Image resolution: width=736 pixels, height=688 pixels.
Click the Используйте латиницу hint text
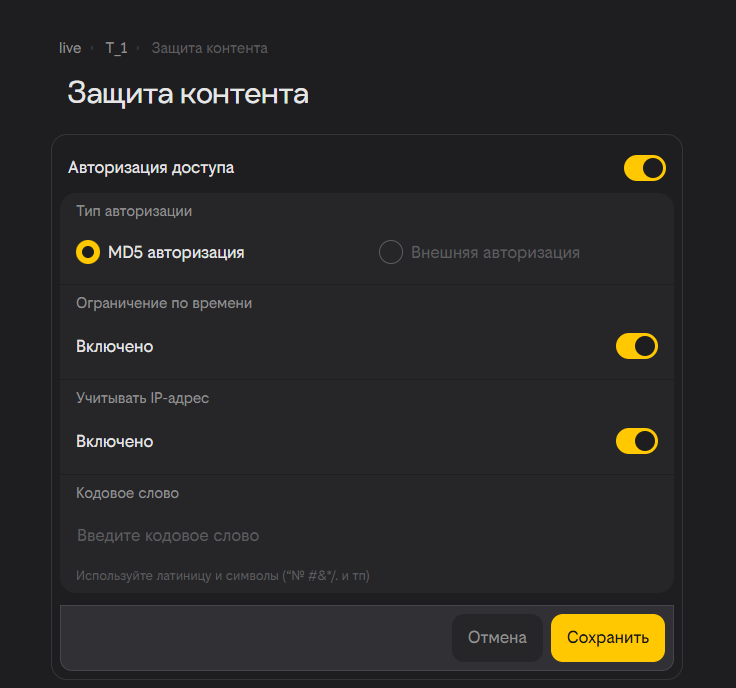[x=224, y=575]
